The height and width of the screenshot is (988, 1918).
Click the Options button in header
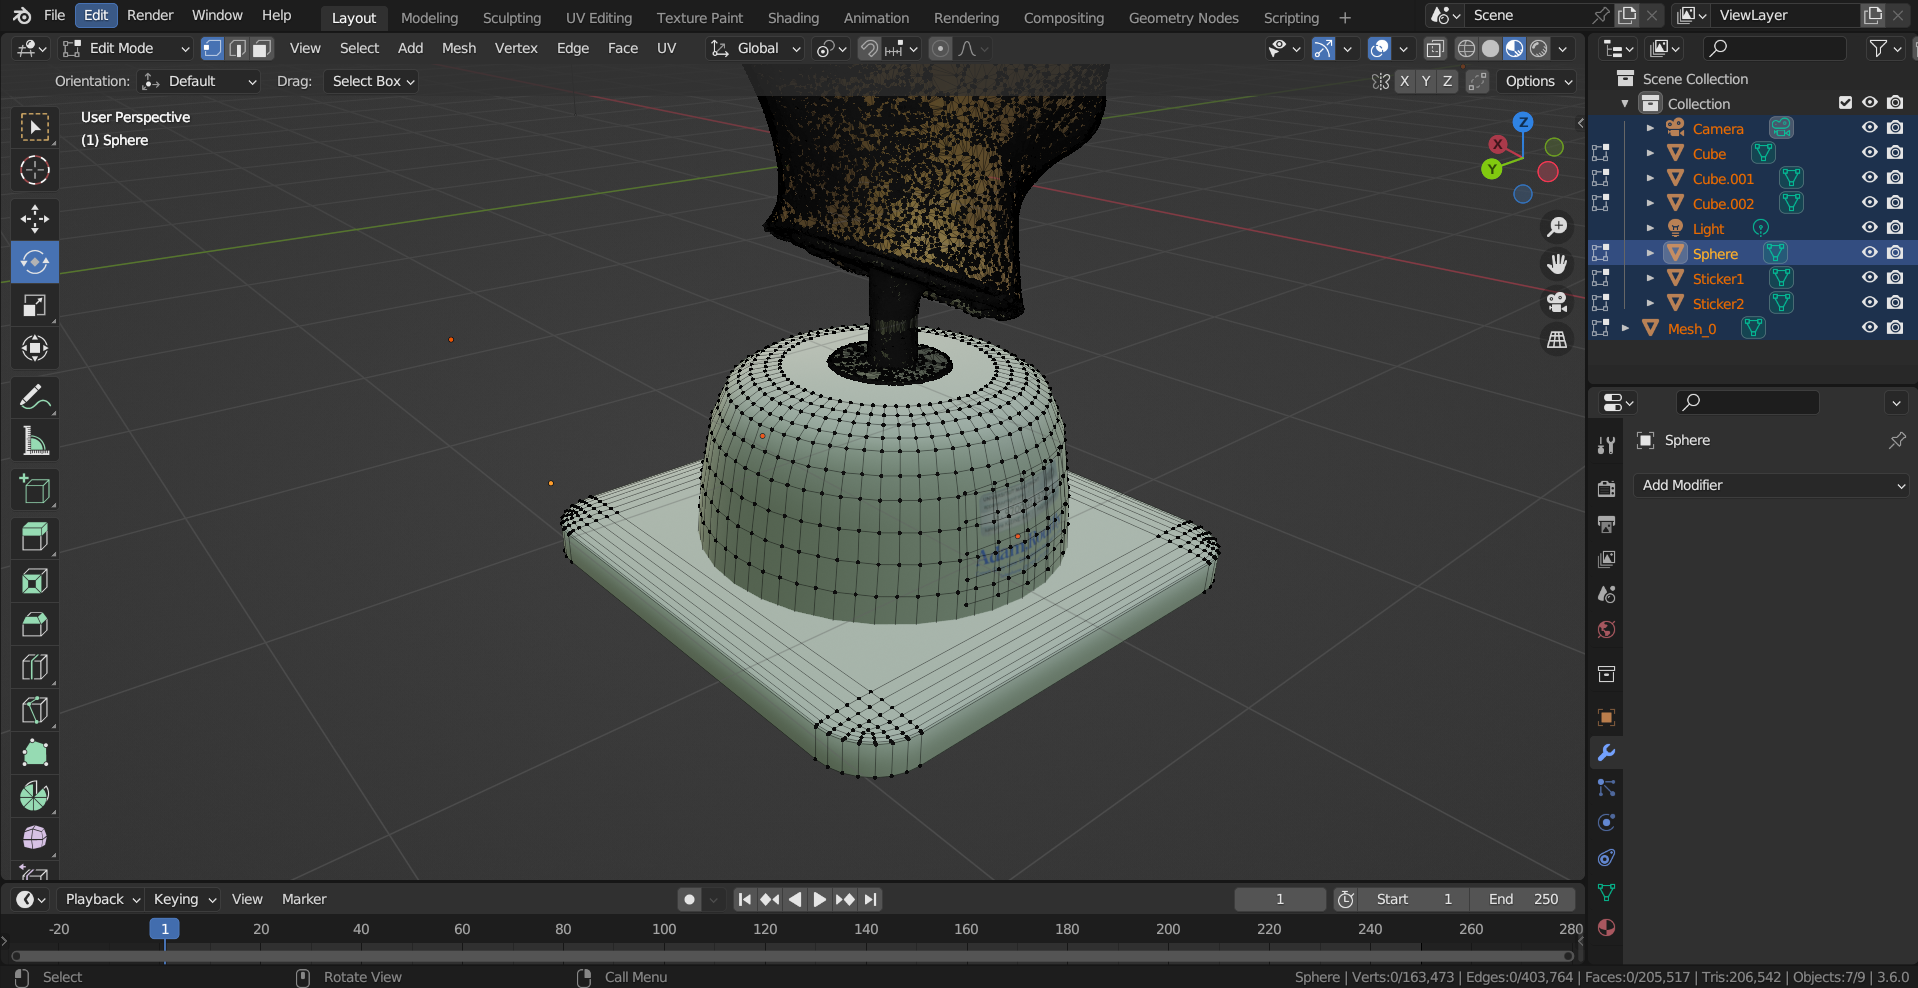pos(1538,82)
